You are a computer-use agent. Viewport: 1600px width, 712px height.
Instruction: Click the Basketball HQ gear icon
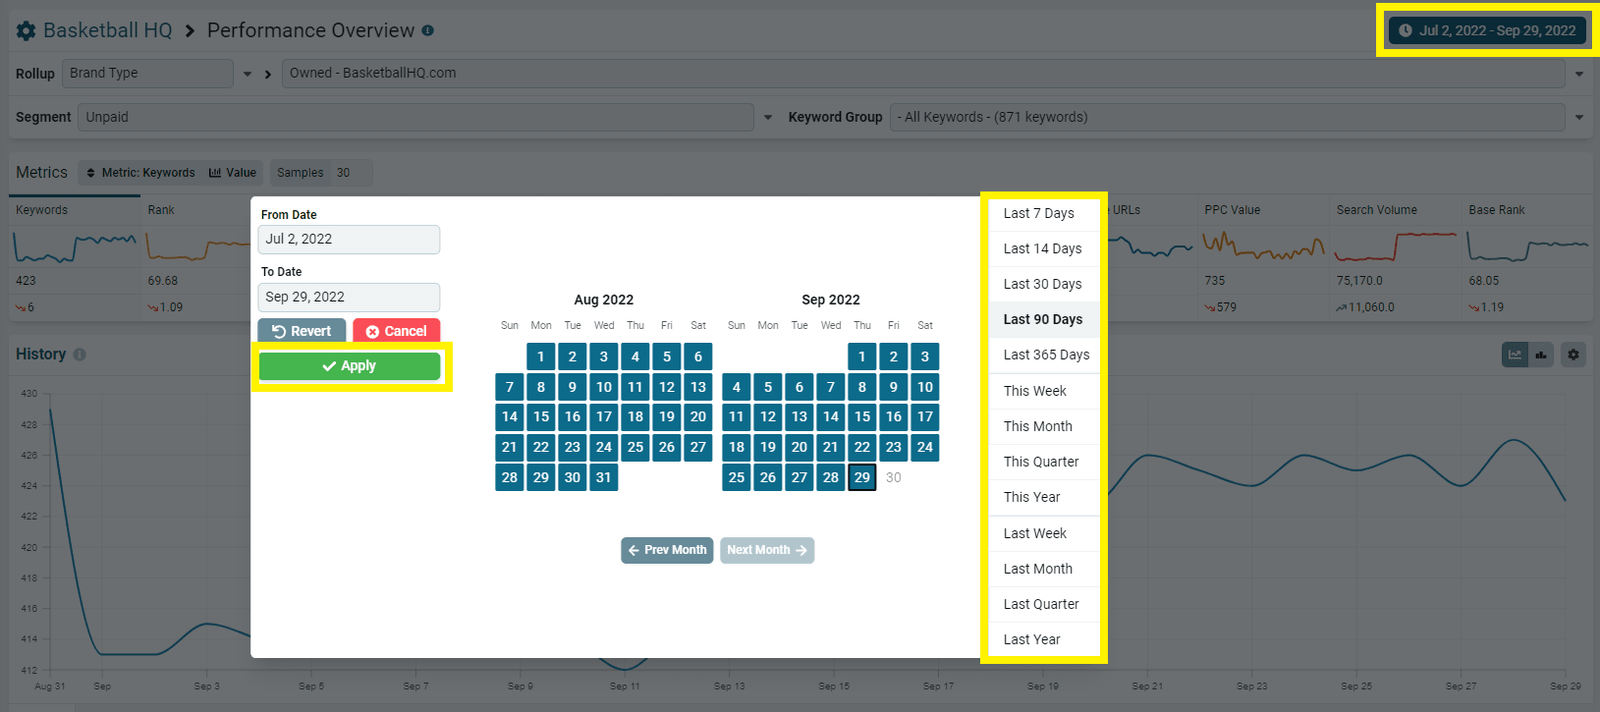[26, 31]
